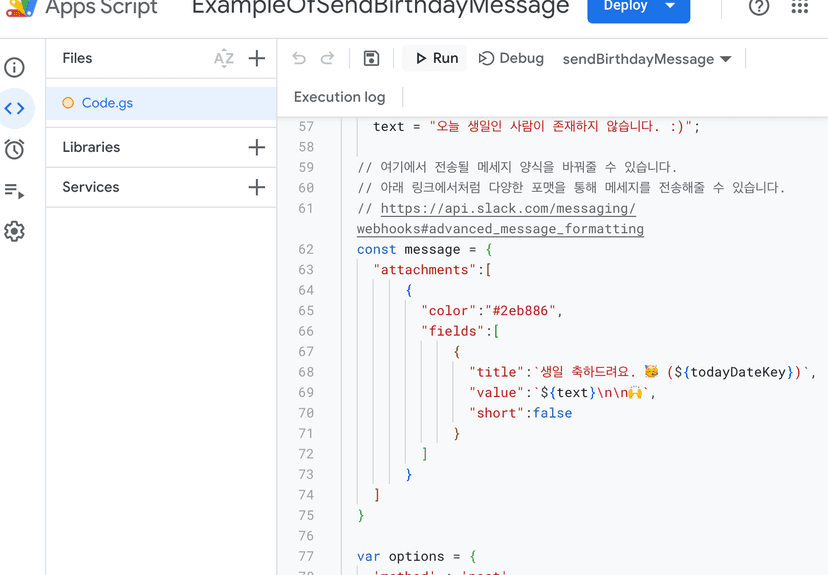This screenshot has height=575, width=828.
Task: Open the Executions list icon
Action: point(14,191)
